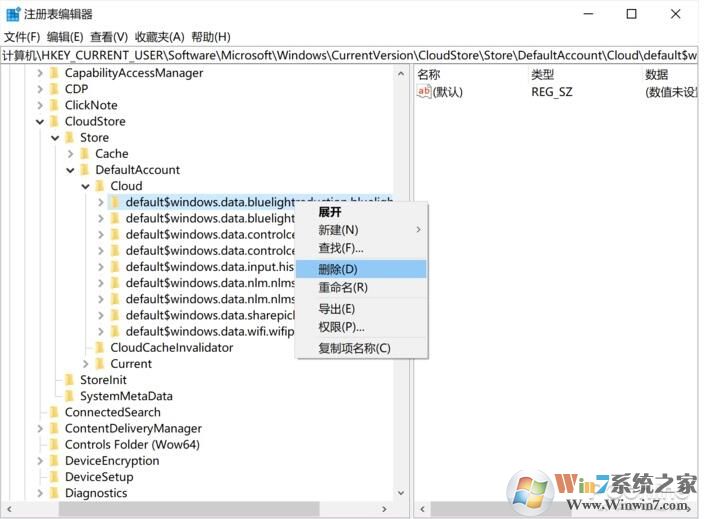The height and width of the screenshot is (519, 704).
Task: Click the Store folder icon
Action: [70, 137]
